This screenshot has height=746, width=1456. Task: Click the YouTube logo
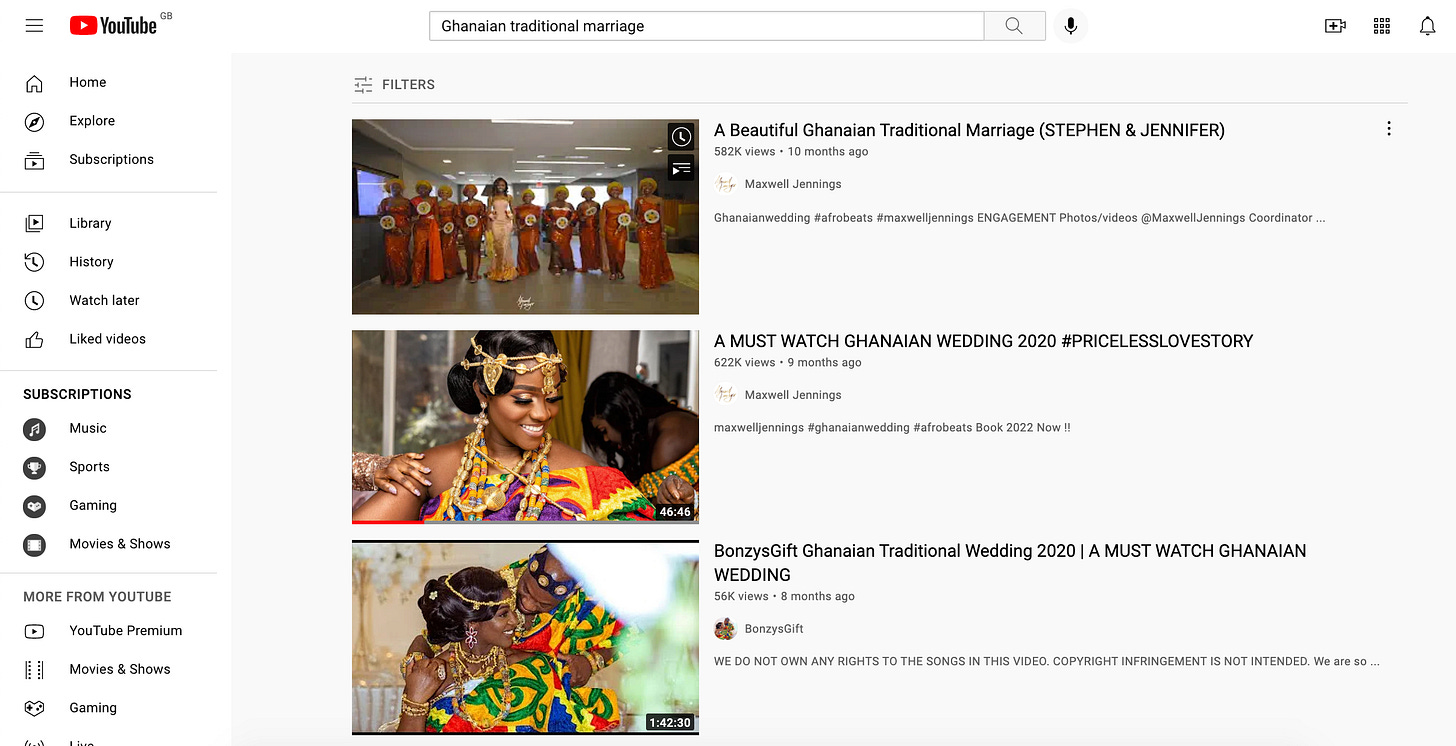point(113,26)
